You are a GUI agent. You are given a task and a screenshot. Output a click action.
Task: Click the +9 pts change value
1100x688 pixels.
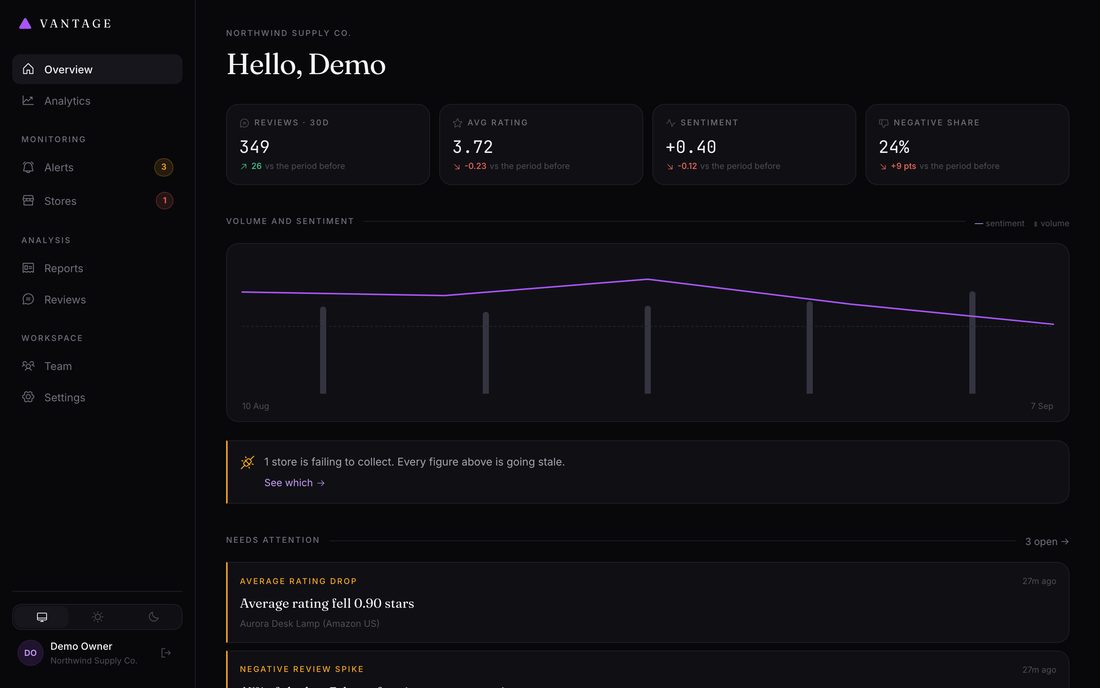[x=903, y=166]
